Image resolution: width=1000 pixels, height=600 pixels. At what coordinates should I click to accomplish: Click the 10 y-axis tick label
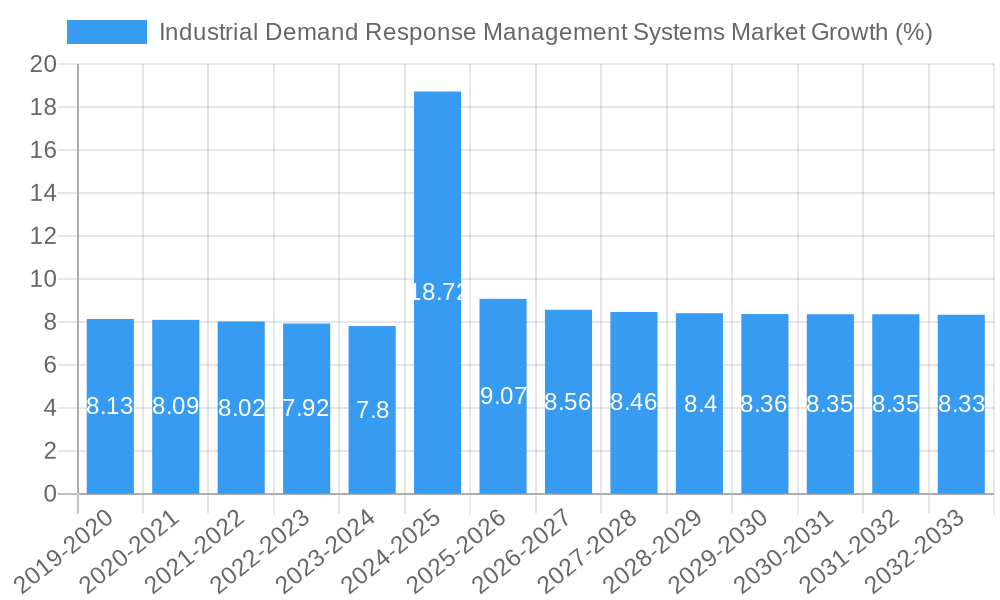click(x=43, y=279)
